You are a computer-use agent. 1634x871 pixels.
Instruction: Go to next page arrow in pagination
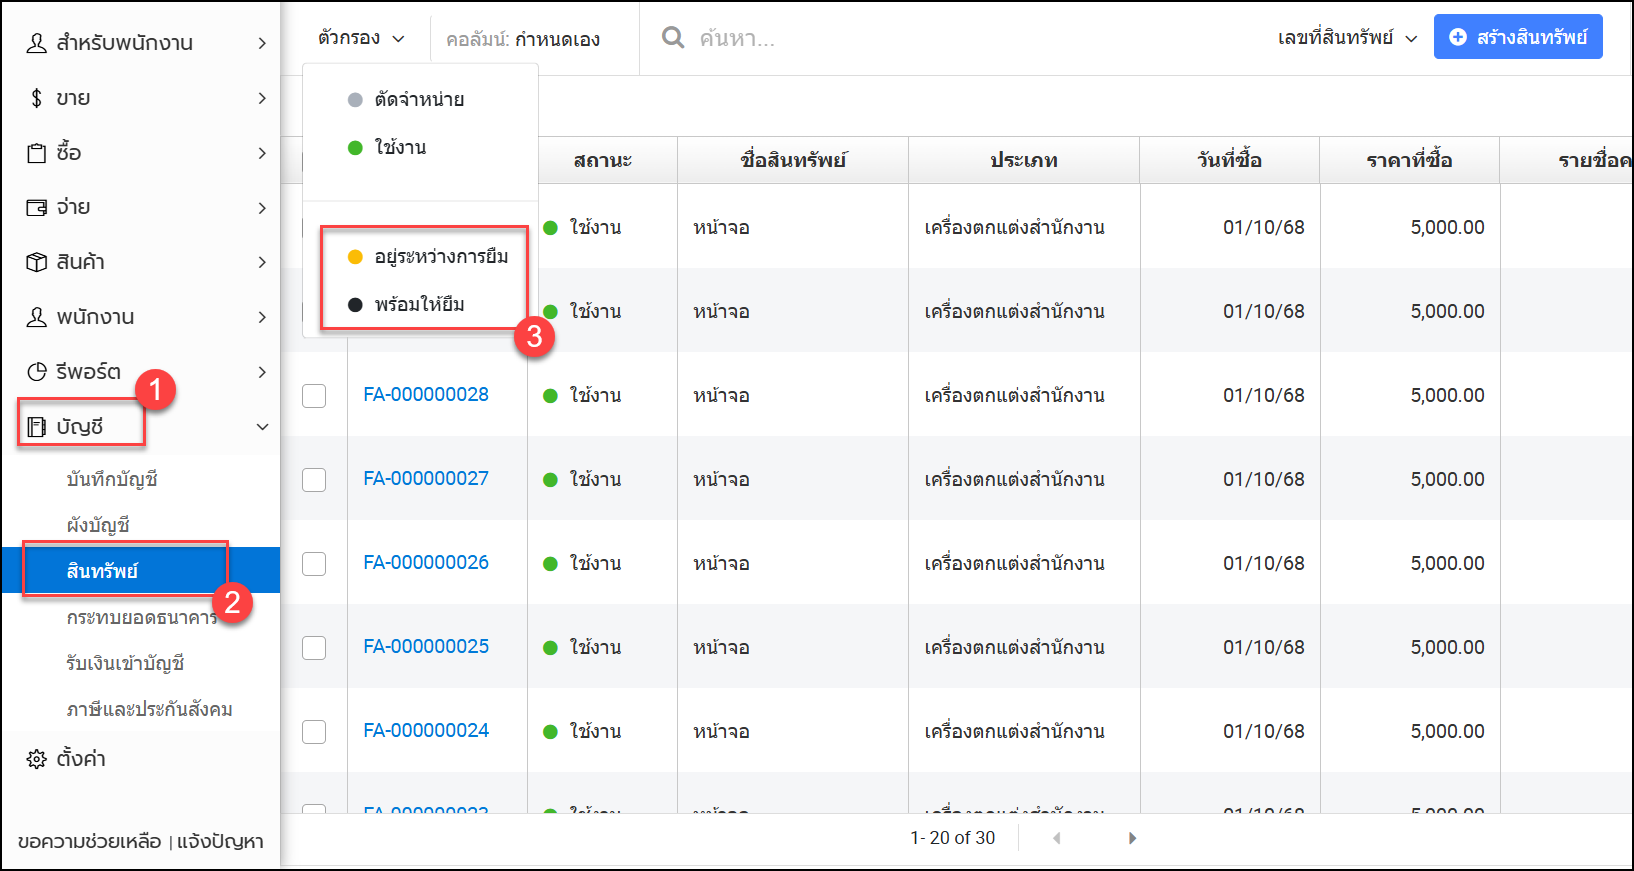click(1132, 838)
